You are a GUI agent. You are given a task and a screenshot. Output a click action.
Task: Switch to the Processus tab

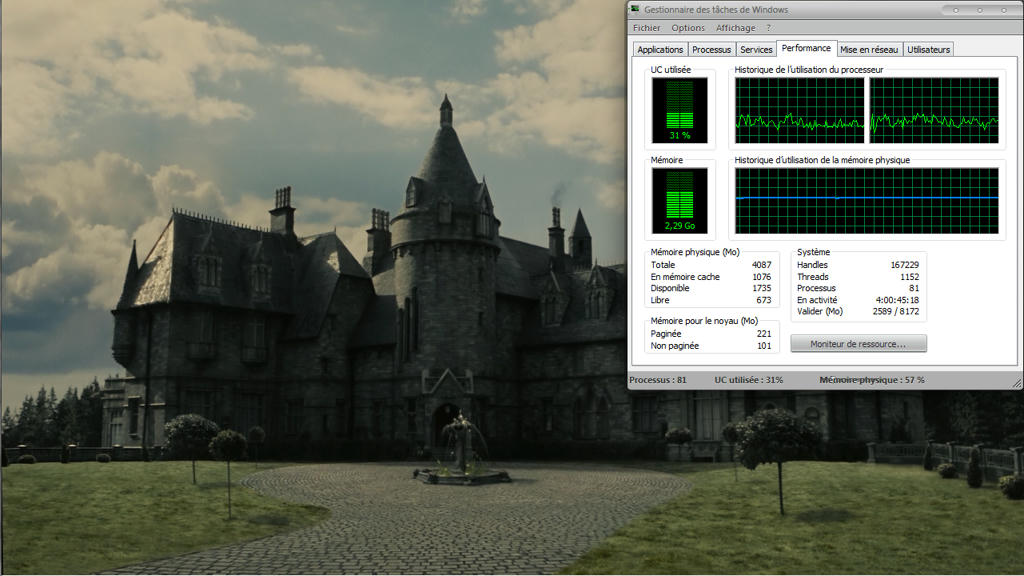(x=711, y=49)
